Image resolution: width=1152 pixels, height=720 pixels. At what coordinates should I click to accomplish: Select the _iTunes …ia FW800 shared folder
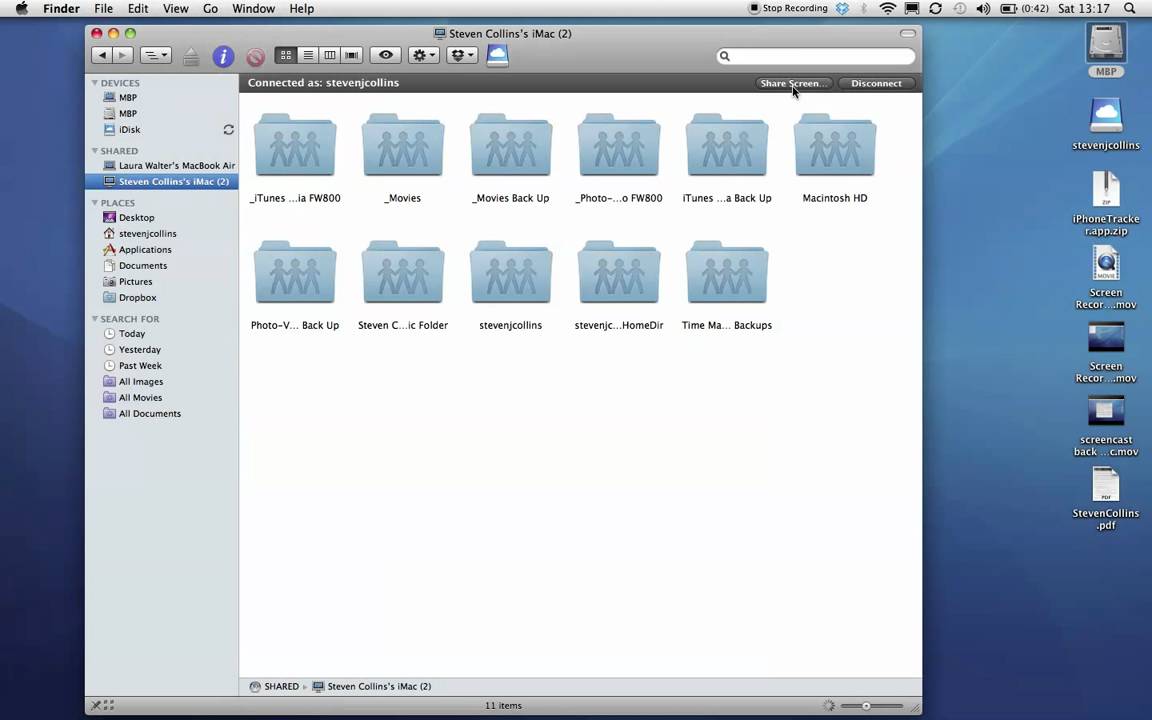click(x=295, y=145)
